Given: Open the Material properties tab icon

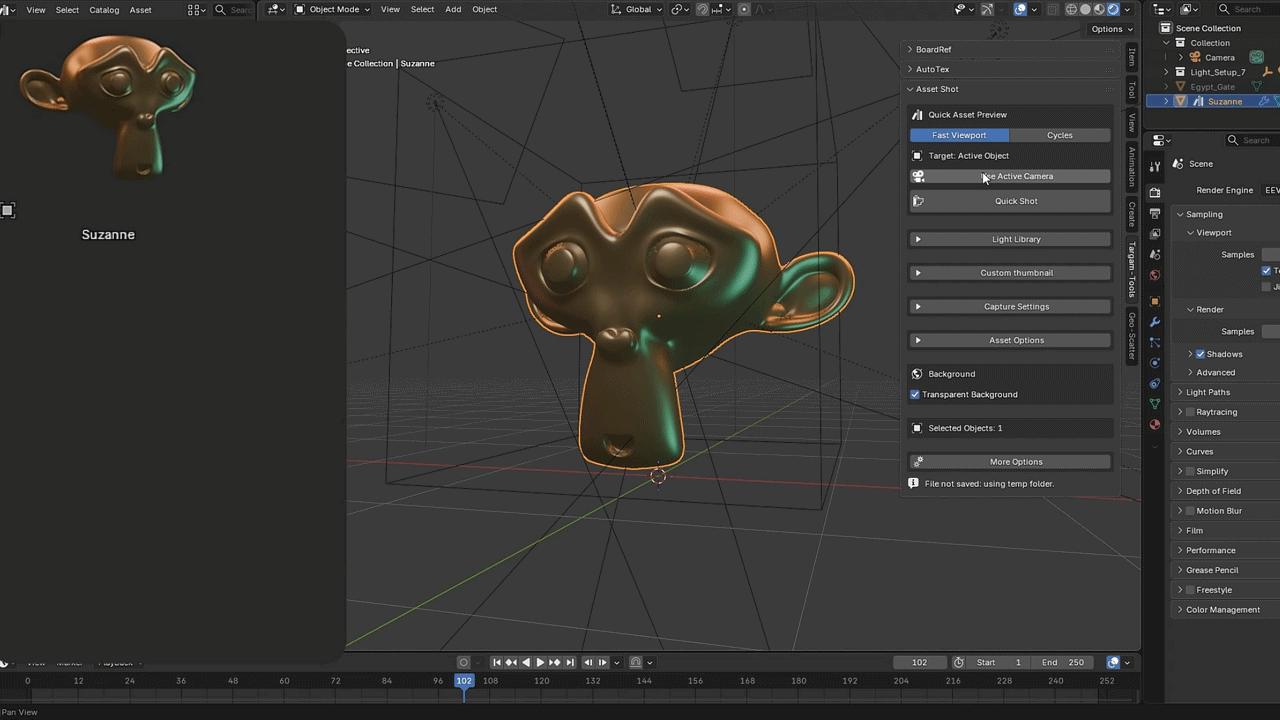Looking at the screenshot, I should (1155, 425).
